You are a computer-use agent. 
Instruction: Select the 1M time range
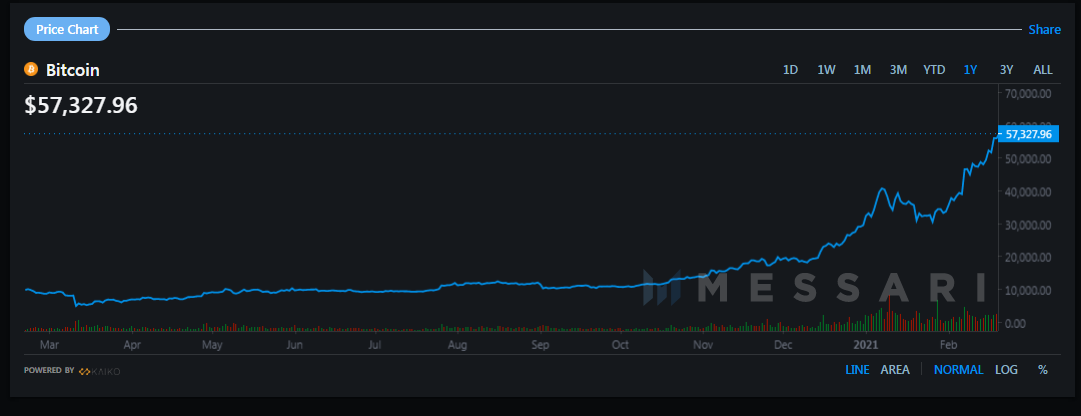point(862,70)
